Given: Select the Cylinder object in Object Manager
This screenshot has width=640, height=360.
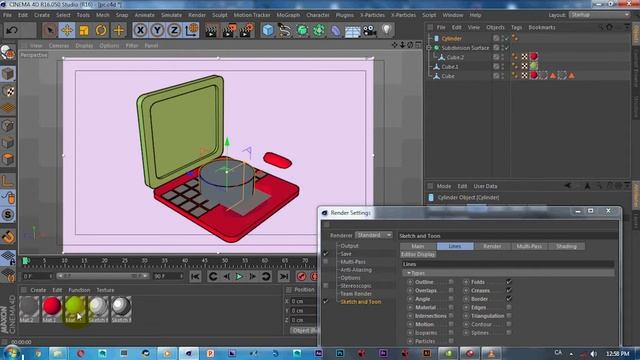Looking at the screenshot, I should [452, 38].
